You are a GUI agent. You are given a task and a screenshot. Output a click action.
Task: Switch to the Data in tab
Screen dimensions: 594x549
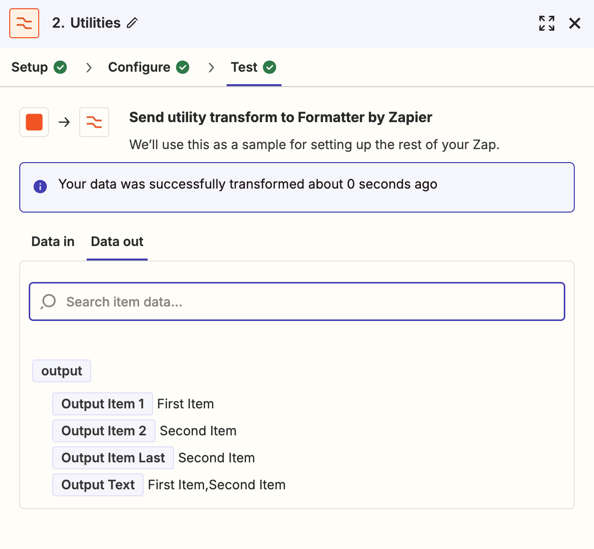[x=53, y=241]
